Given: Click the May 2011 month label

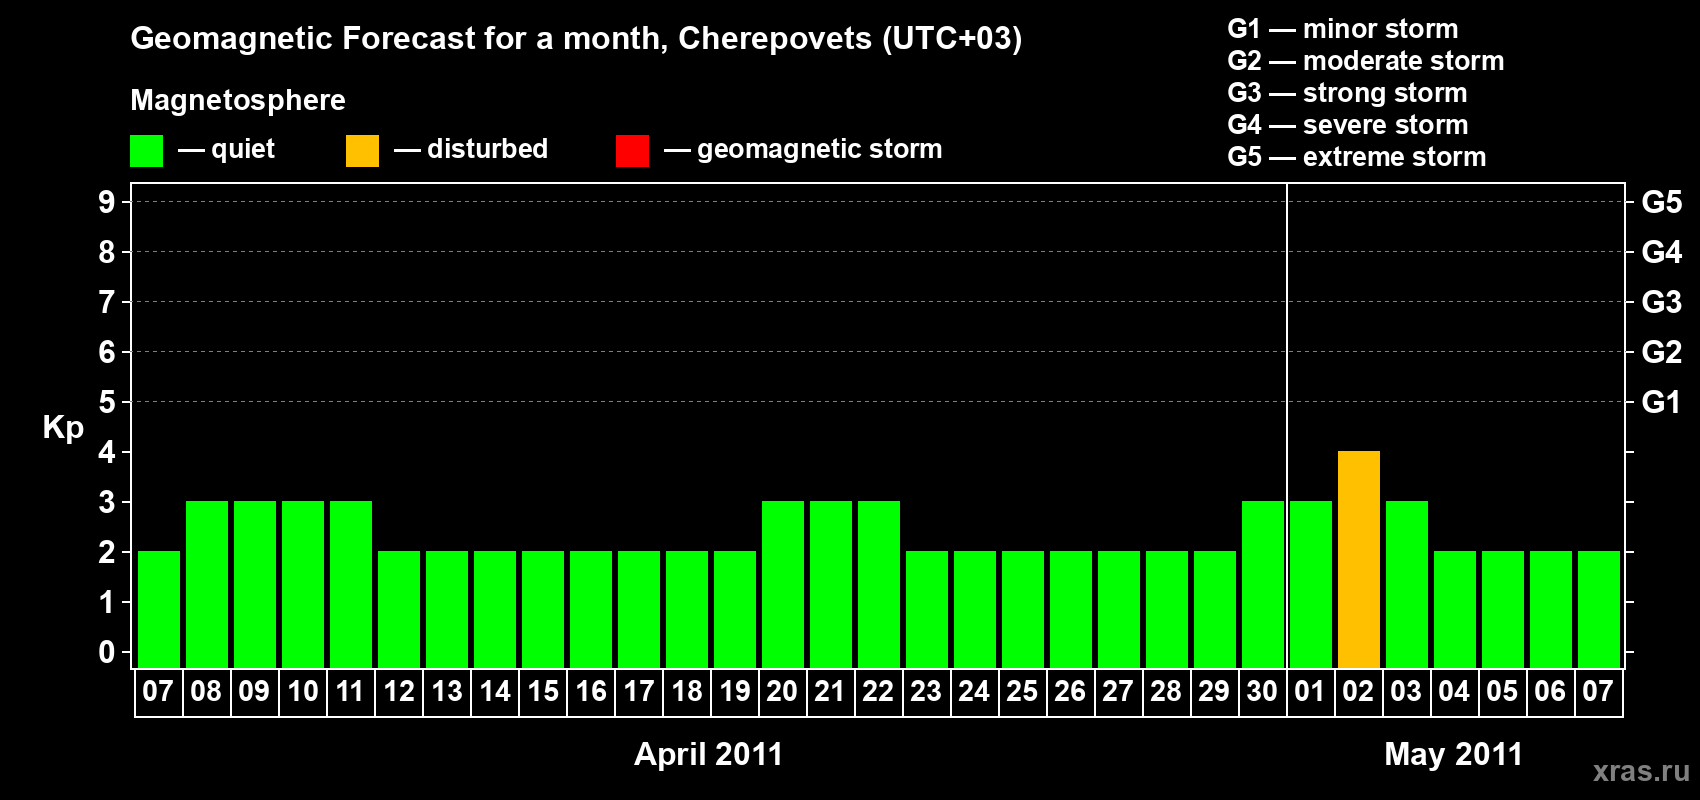Looking at the screenshot, I should coord(1454,754).
